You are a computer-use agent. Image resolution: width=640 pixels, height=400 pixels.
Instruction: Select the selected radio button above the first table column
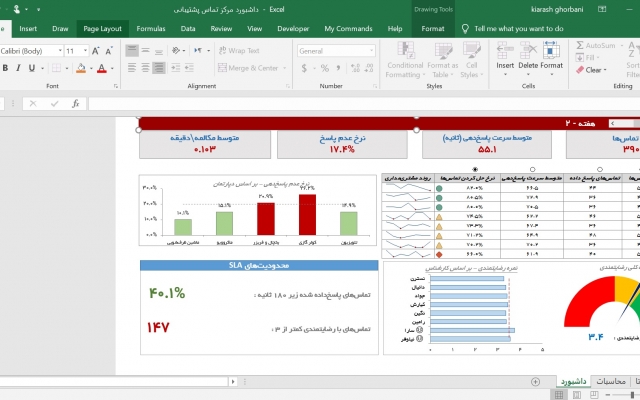(475, 169)
